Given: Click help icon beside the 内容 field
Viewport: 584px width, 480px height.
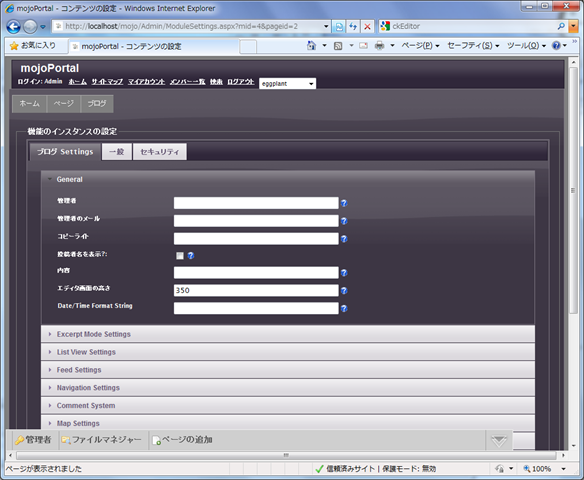Looking at the screenshot, I should click(344, 273).
